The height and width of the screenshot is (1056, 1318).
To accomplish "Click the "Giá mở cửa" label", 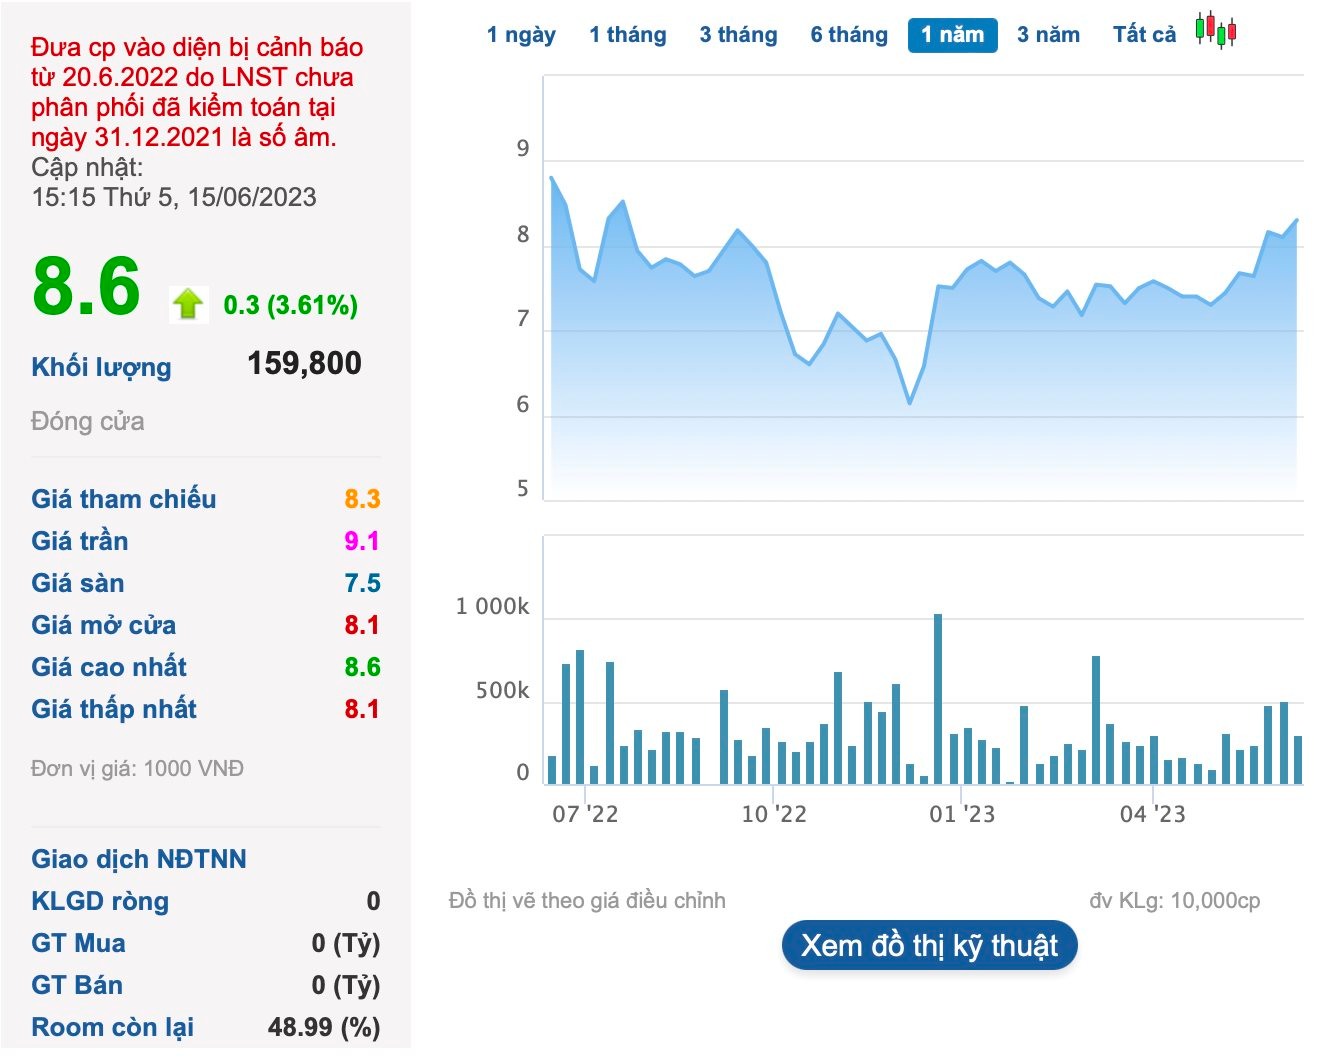I will click(x=103, y=625).
